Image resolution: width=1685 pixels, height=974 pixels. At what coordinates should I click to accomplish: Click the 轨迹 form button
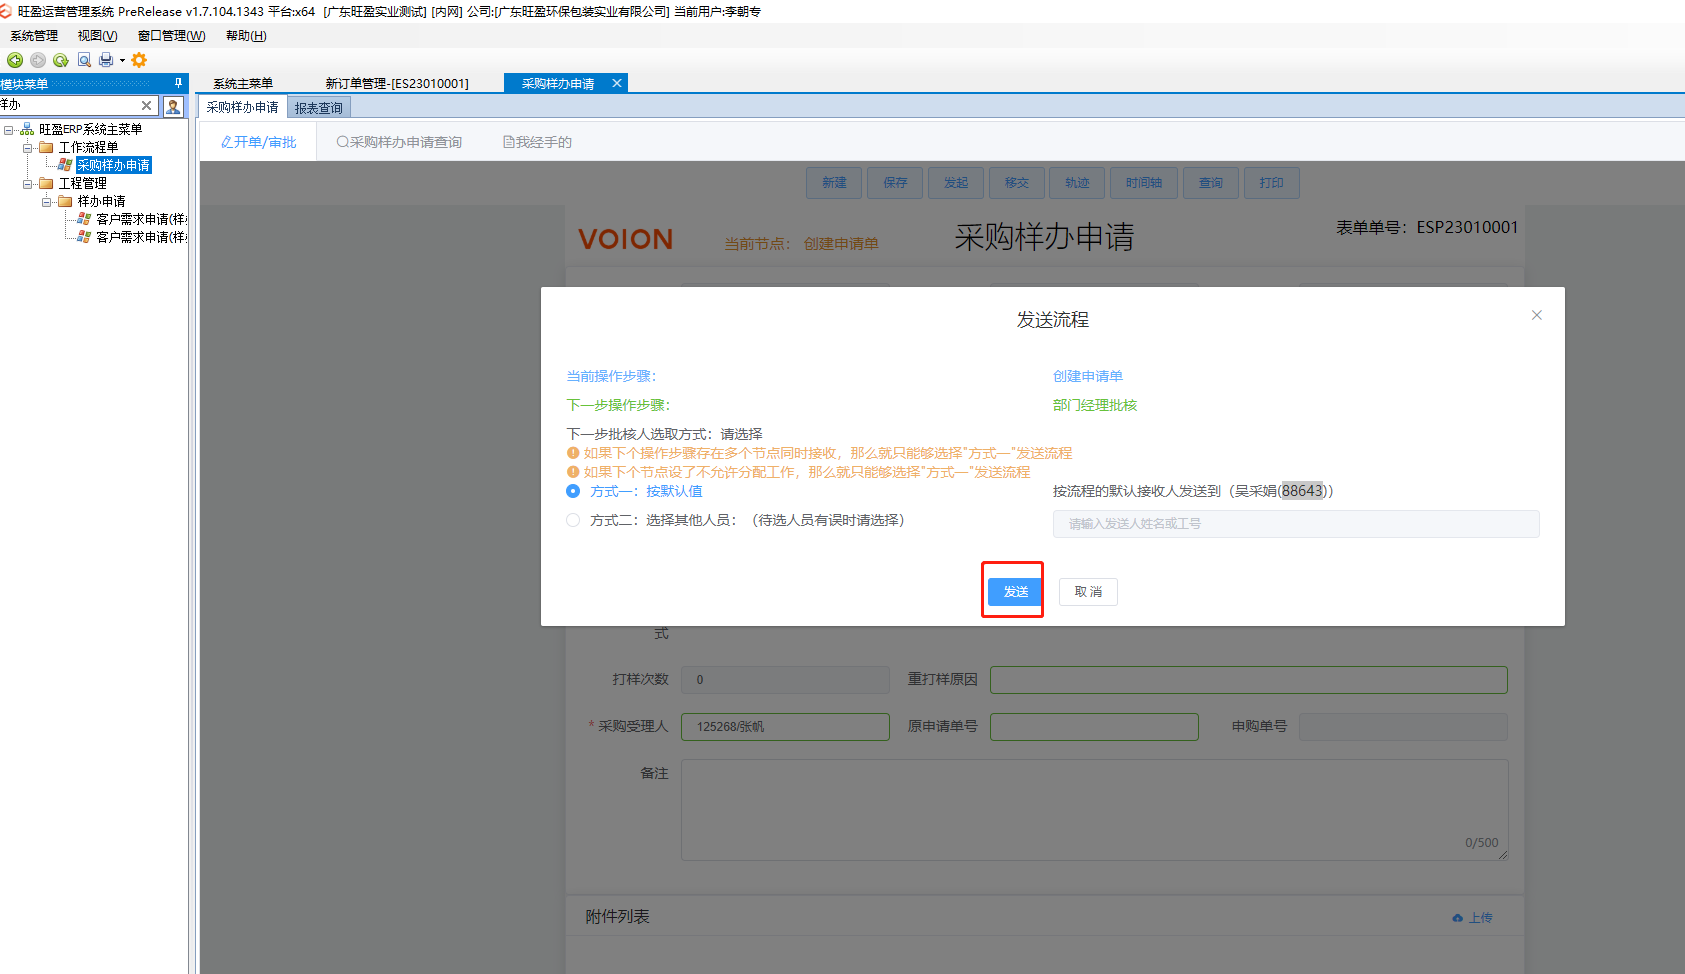(1077, 183)
